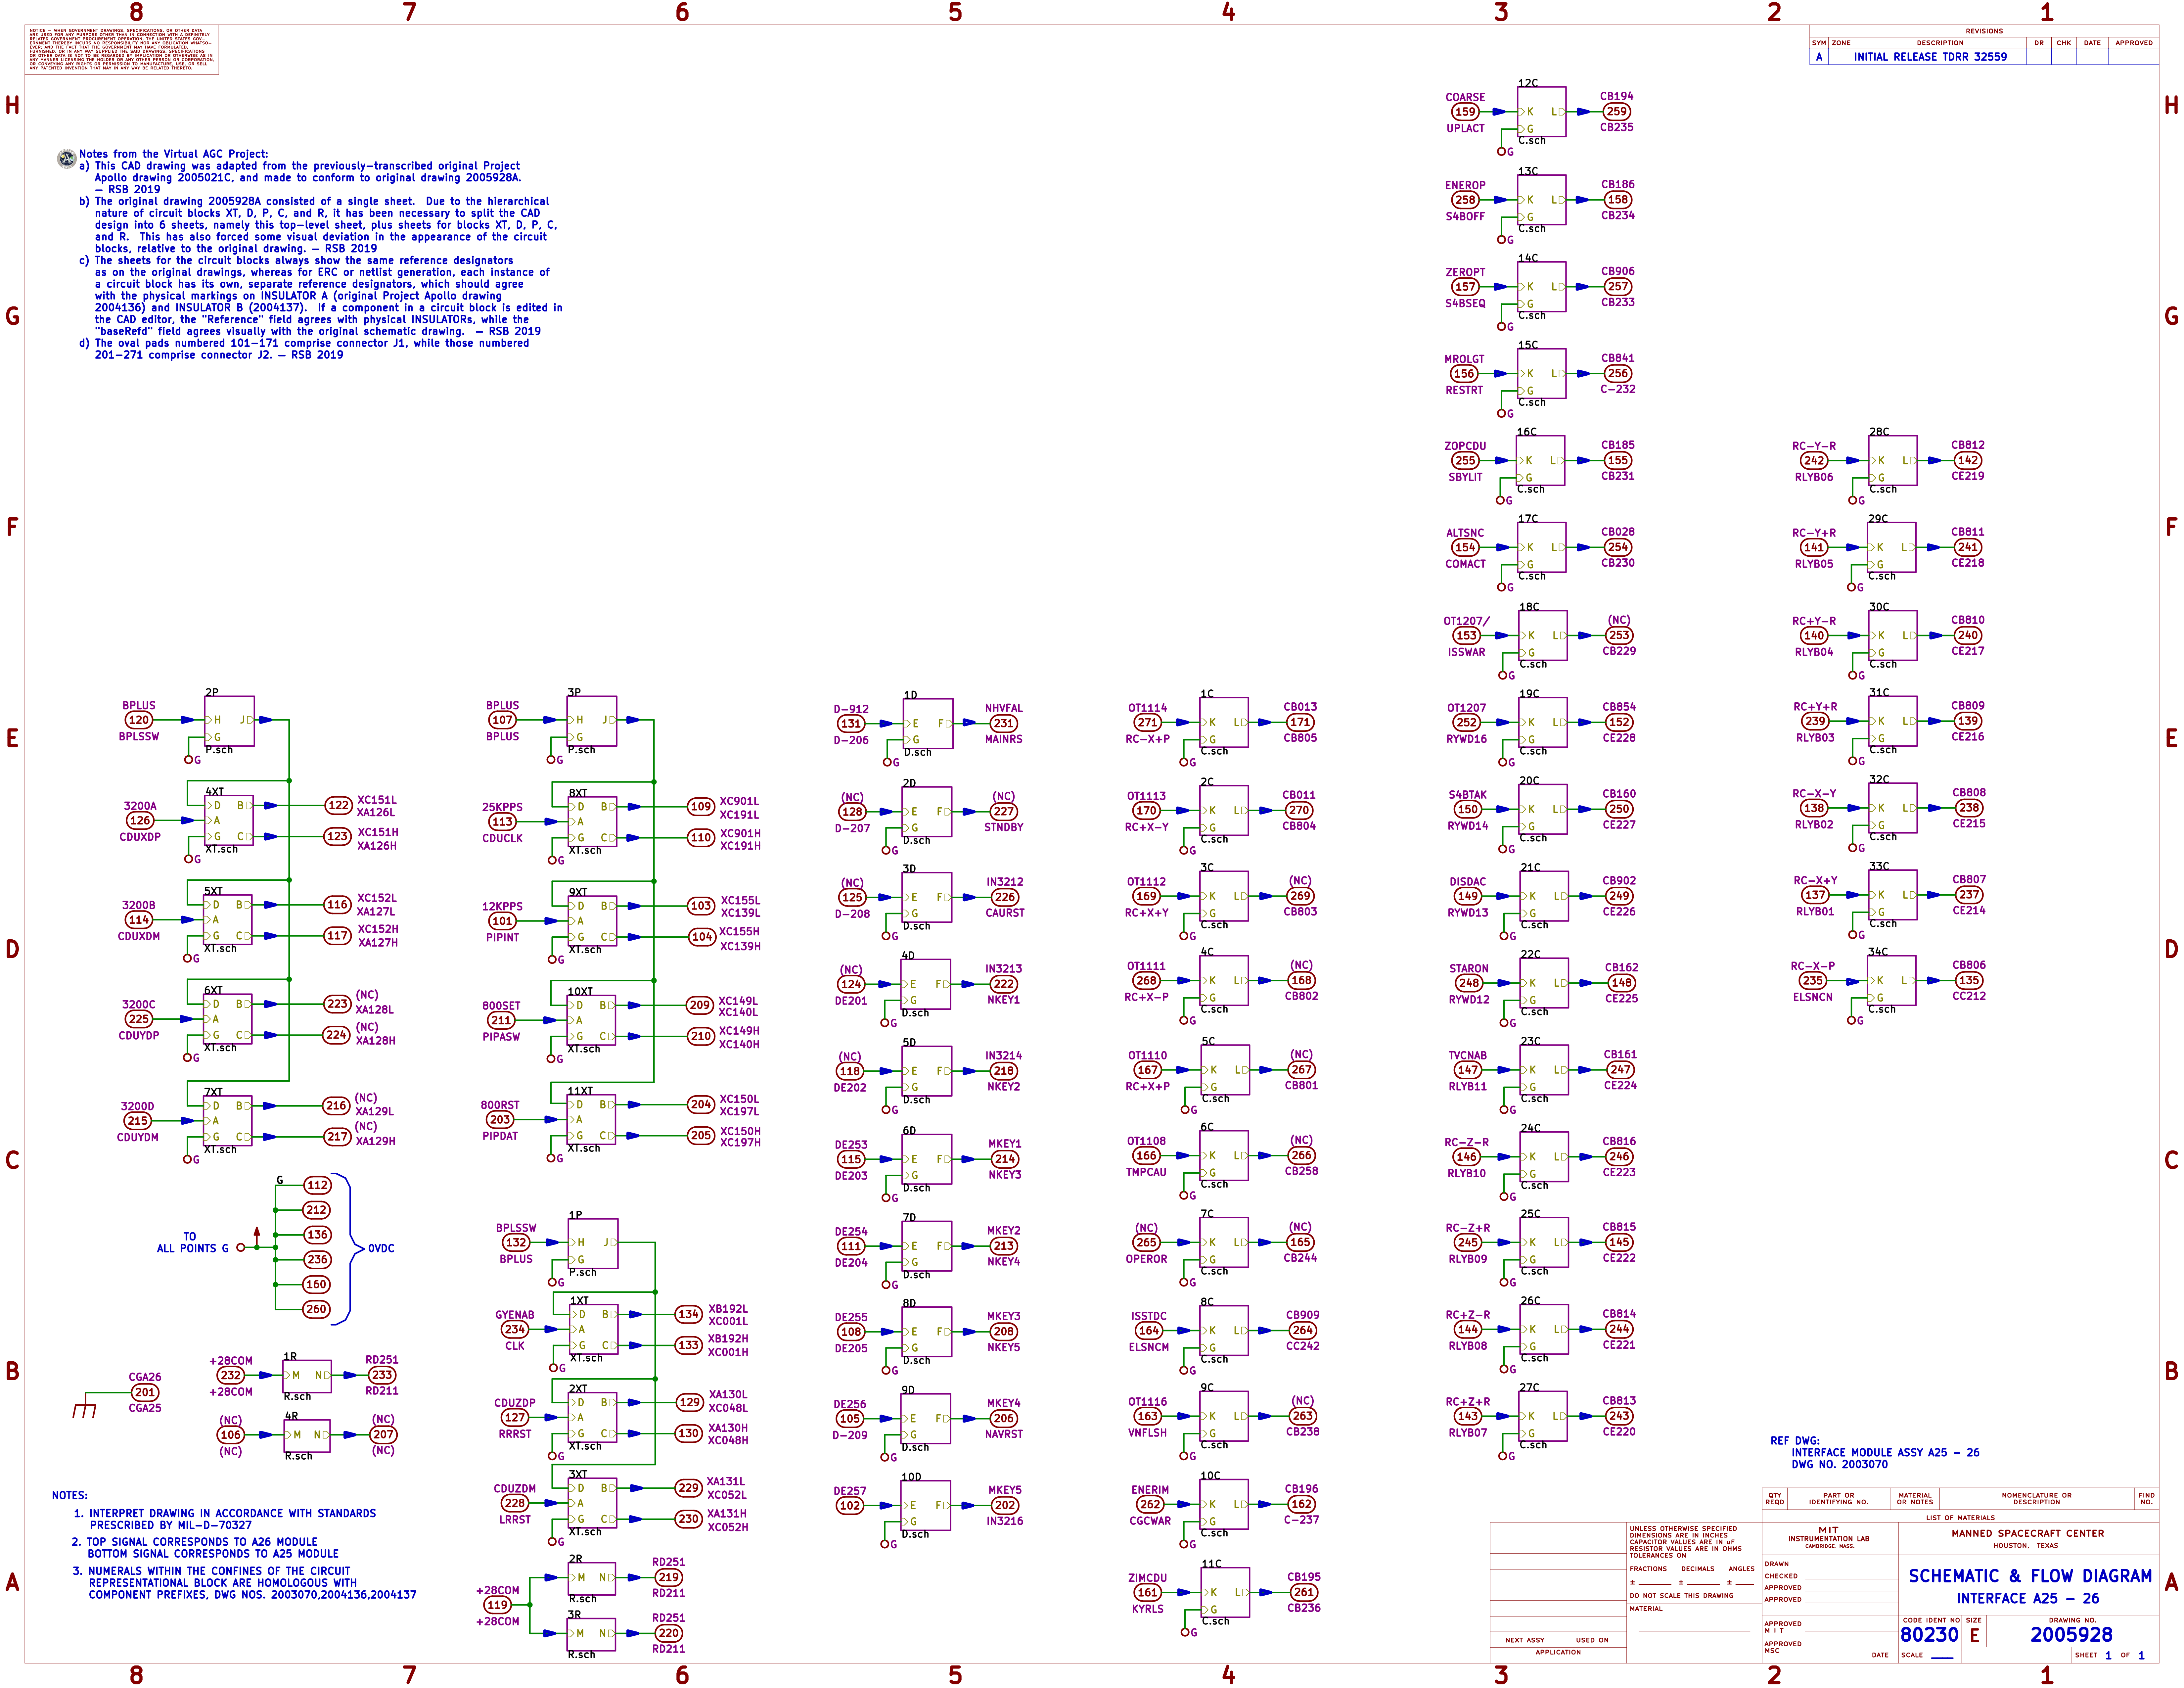The width and height of the screenshot is (2184, 1688).
Task: Select circuit block 12C
Action: 1542,112
